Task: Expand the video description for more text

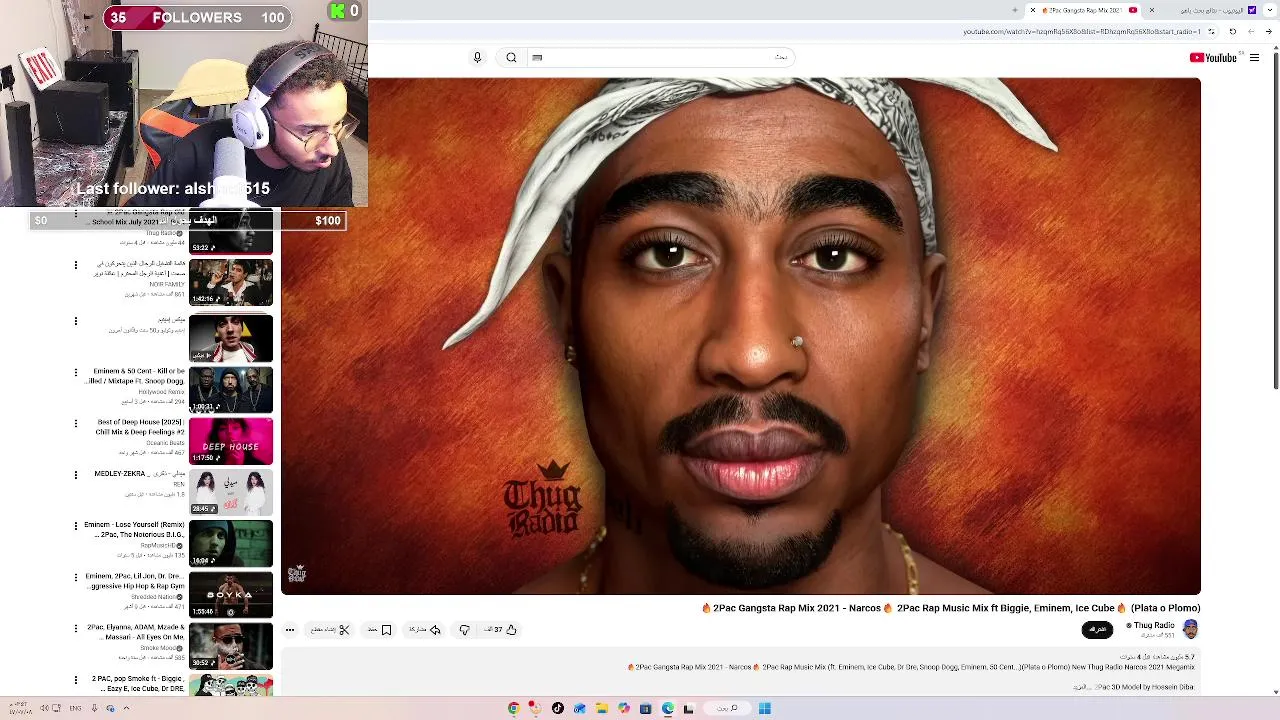Action: coord(1080,687)
